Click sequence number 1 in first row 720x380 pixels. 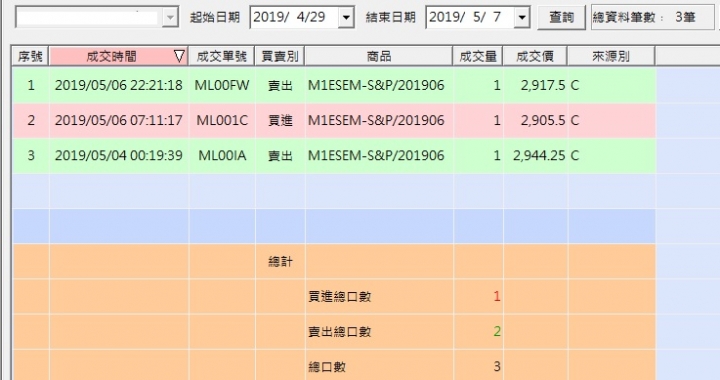tap(31, 85)
